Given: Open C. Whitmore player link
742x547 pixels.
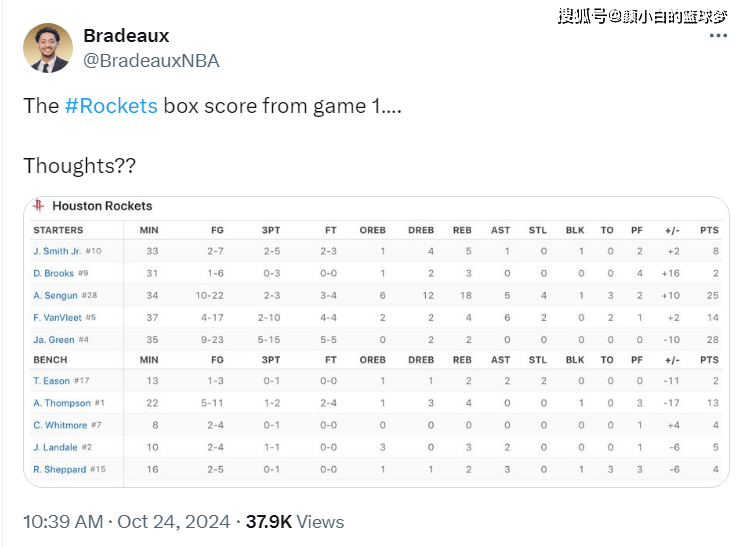Looking at the screenshot, I should click(x=60, y=425).
